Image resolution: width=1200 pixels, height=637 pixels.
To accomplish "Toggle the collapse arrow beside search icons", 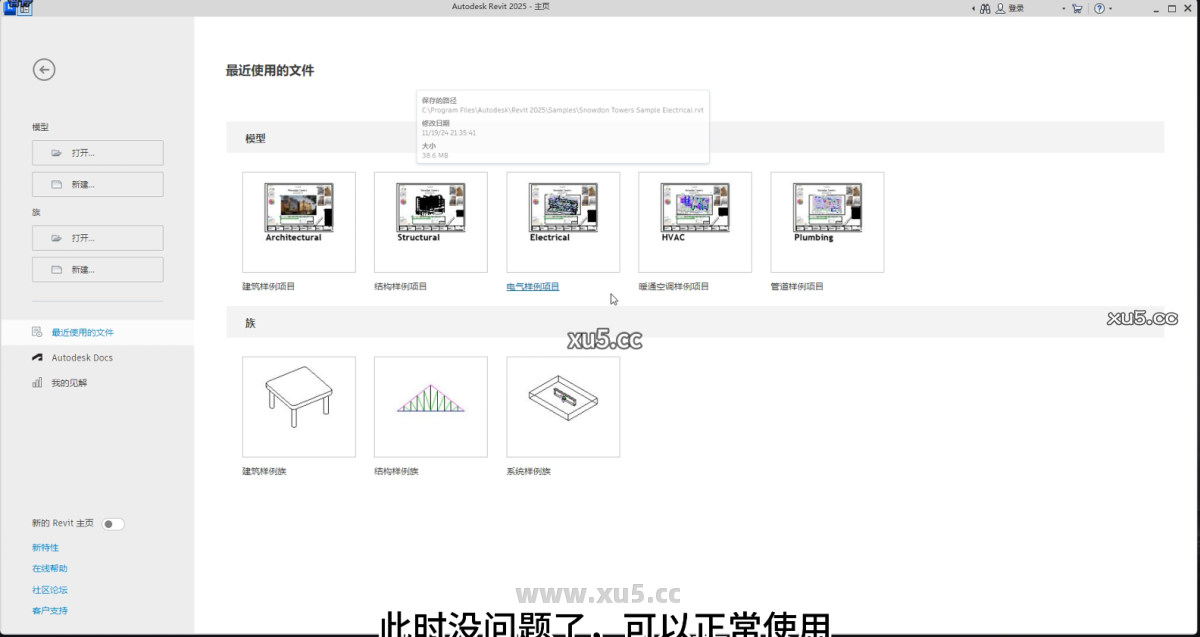I will point(971,7).
